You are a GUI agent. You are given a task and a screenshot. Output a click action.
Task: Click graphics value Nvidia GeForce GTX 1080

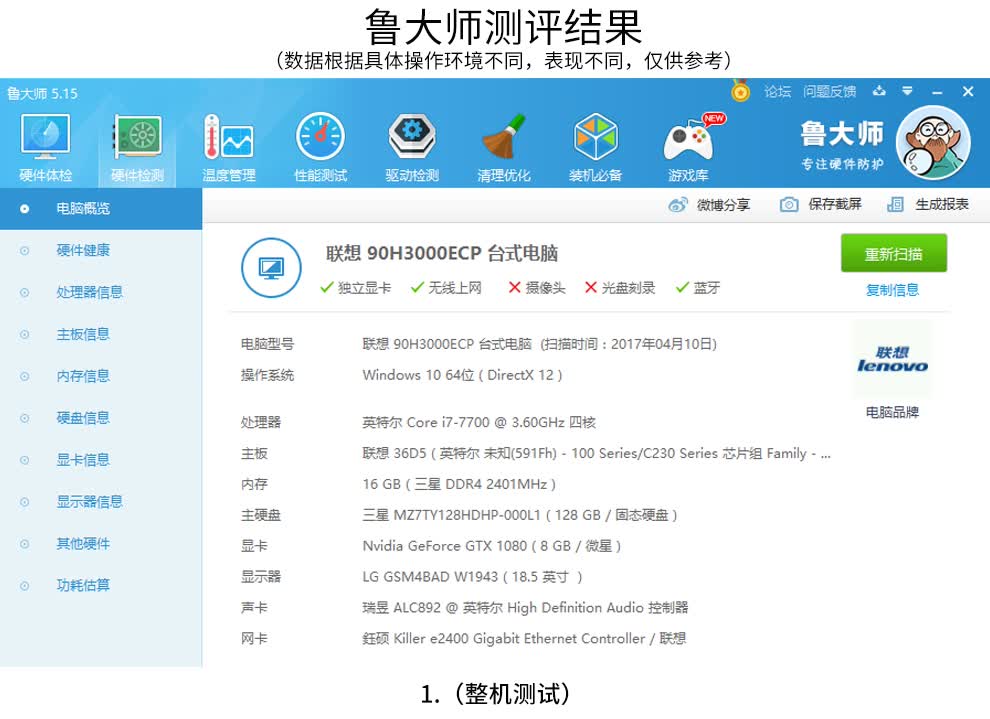point(492,546)
